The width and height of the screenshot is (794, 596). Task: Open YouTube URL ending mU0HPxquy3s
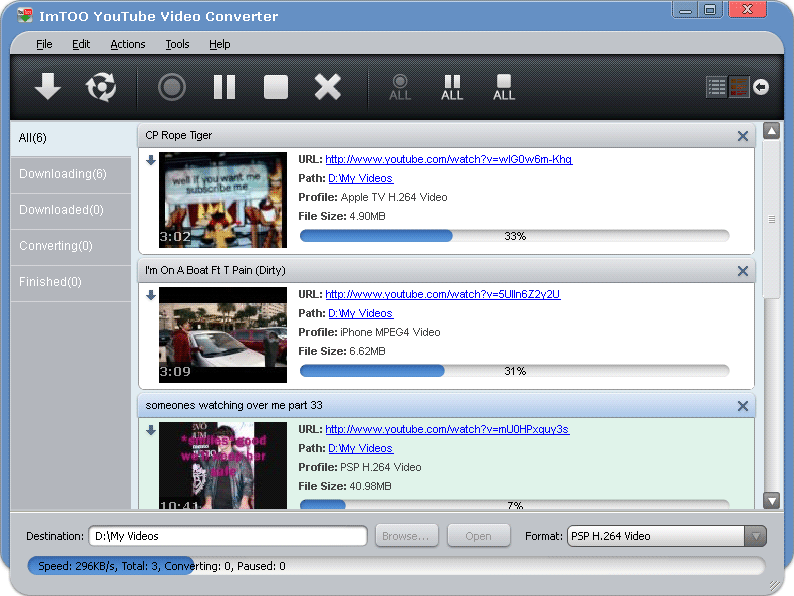click(x=447, y=429)
